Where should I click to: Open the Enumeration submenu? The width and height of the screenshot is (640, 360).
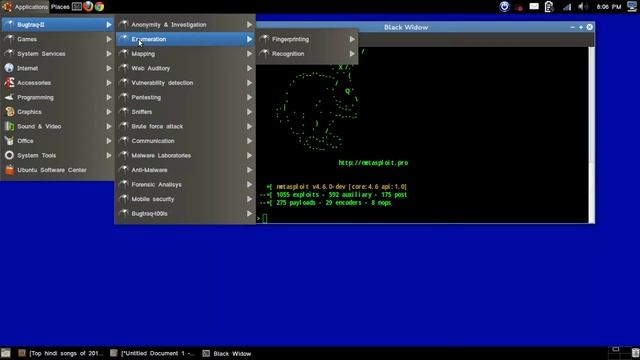pos(185,39)
